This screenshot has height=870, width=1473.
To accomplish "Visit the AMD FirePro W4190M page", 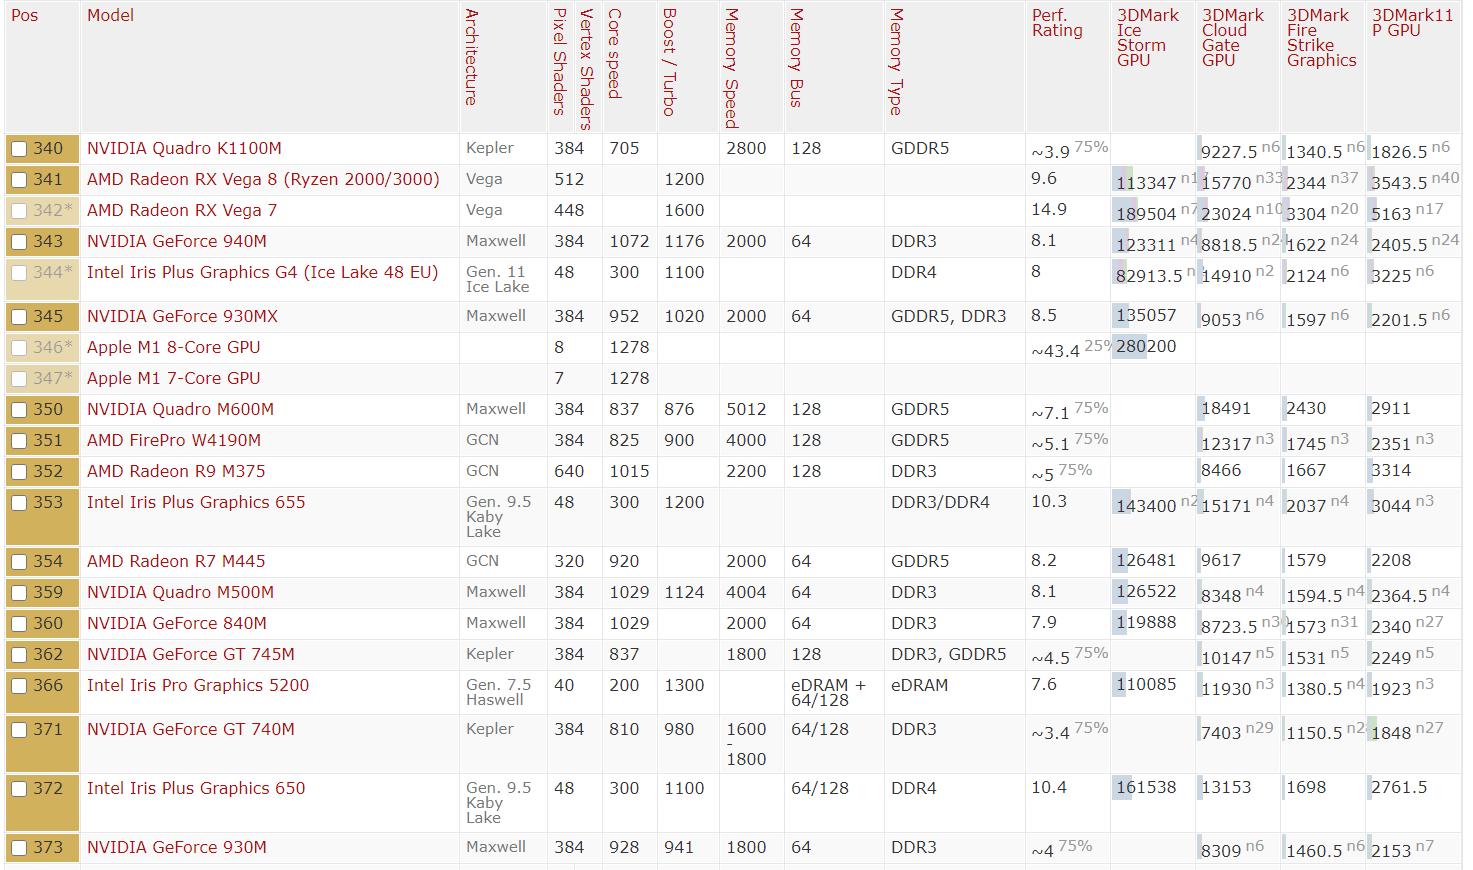I will 174,440.
